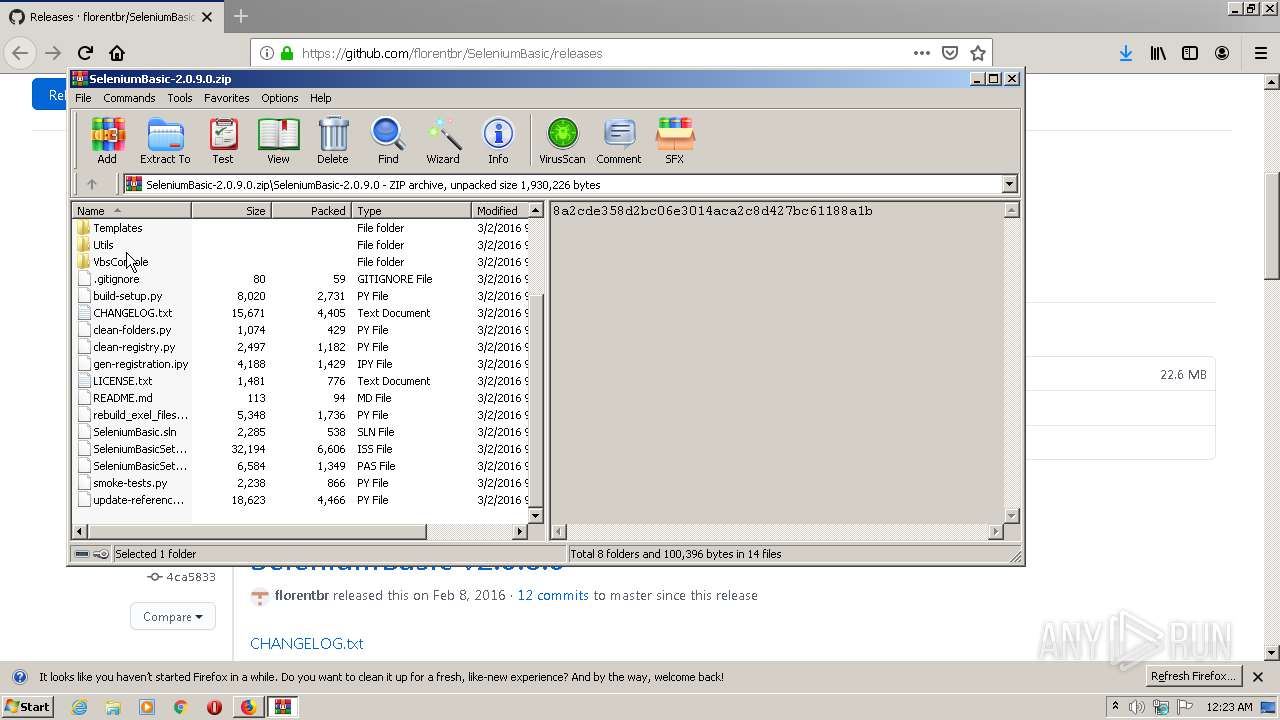Click the Refresh Firefox button
Viewport: 1280px width, 720px height.
coord(1193,676)
